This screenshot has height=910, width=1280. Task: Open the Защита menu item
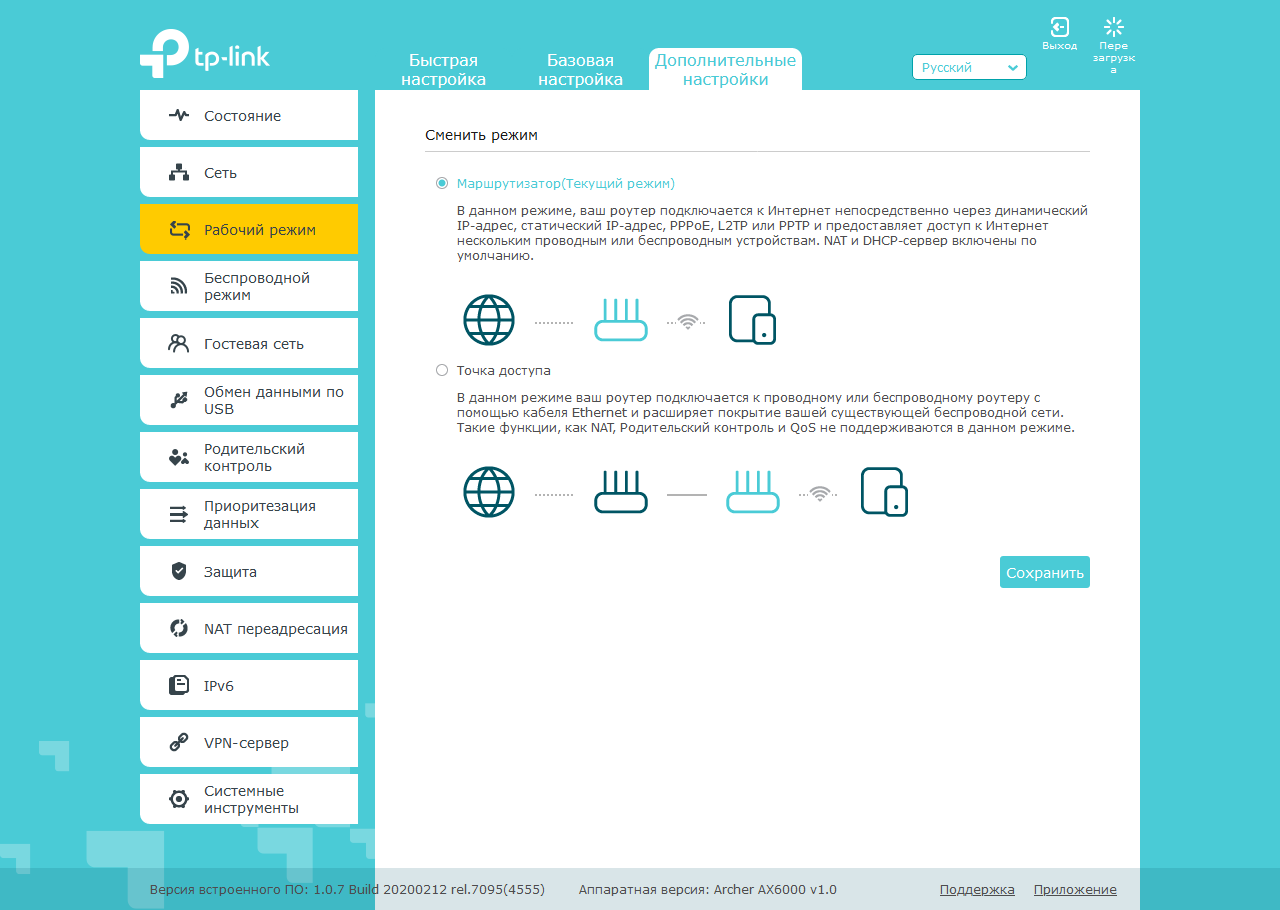tap(249, 571)
